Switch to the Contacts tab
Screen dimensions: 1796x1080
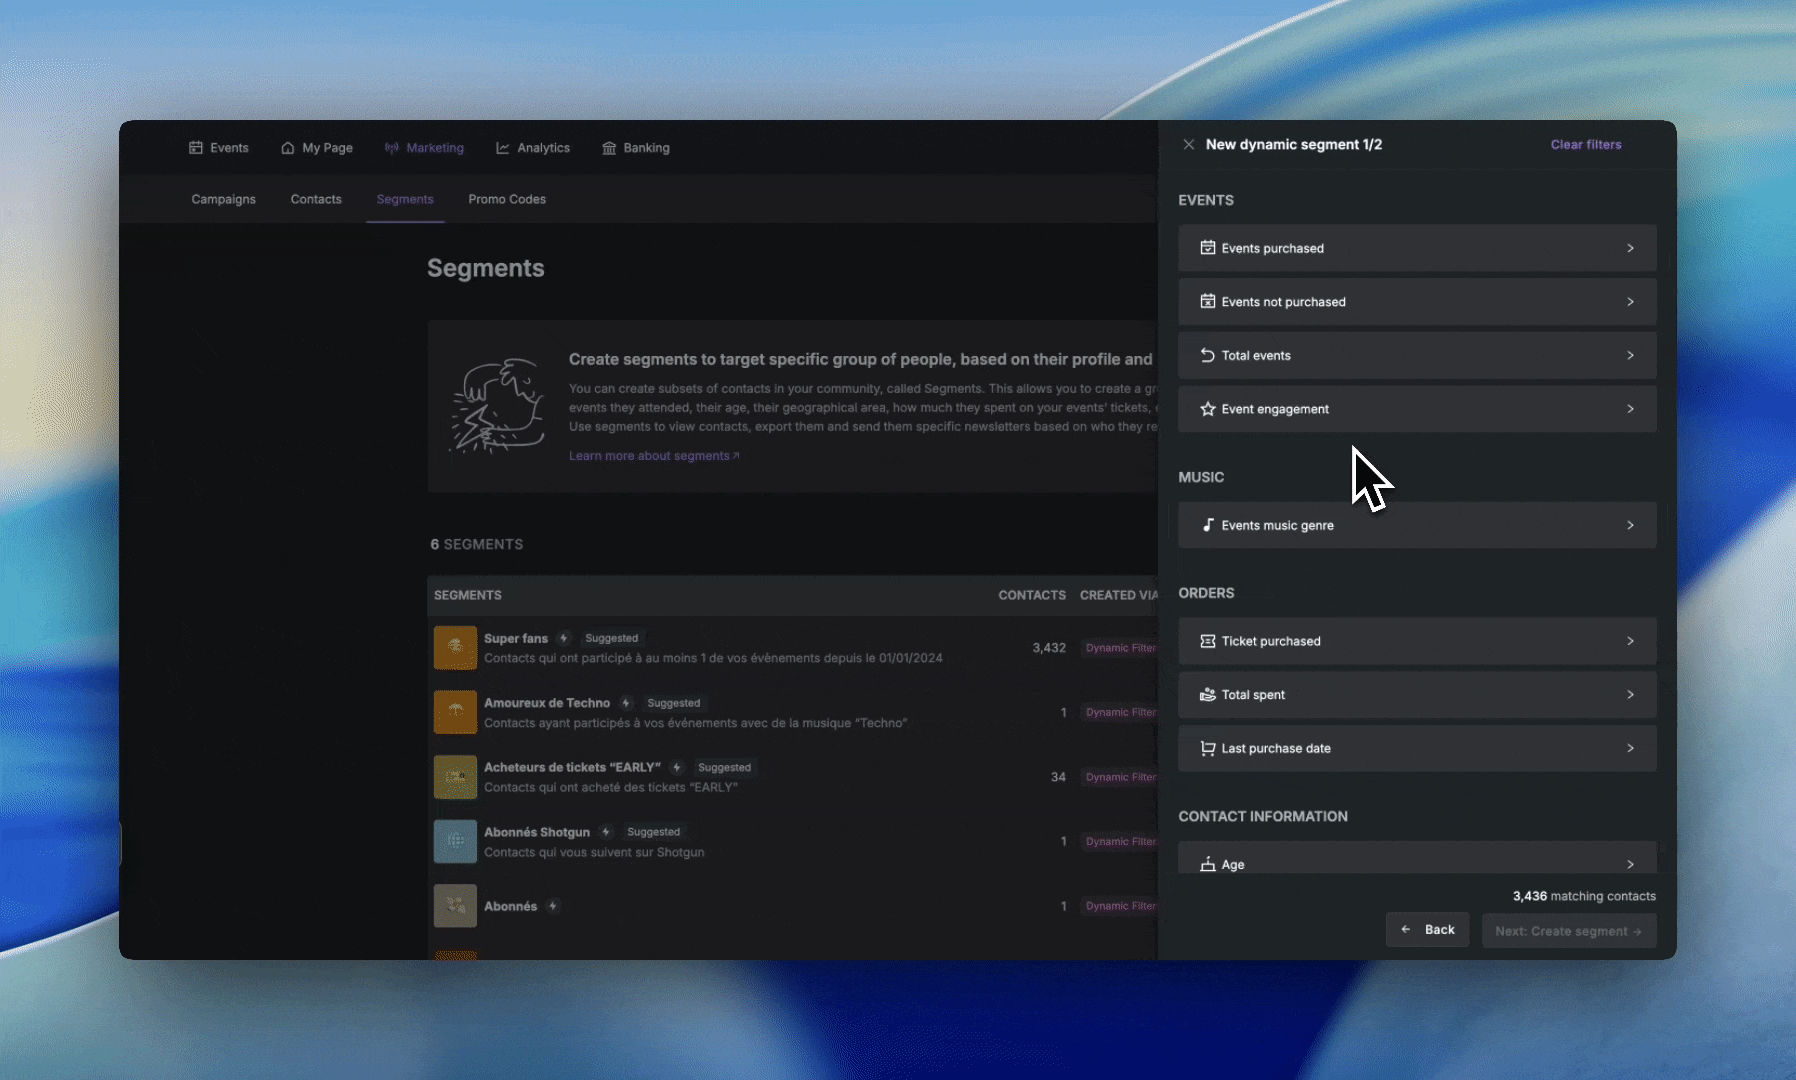pyautogui.click(x=316, y=199)
